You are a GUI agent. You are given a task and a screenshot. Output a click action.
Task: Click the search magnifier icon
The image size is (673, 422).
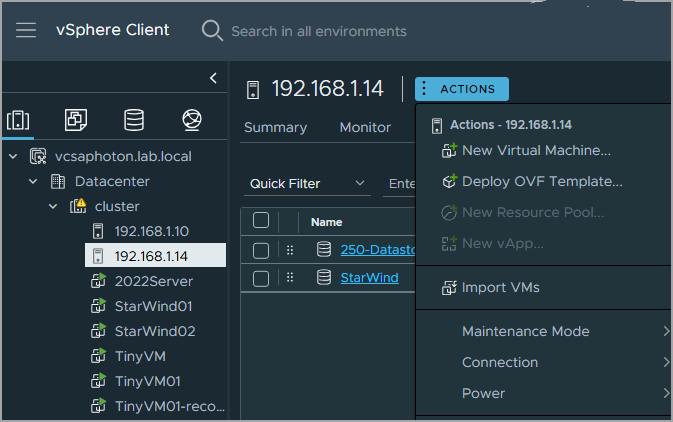(x=212, y=30)
